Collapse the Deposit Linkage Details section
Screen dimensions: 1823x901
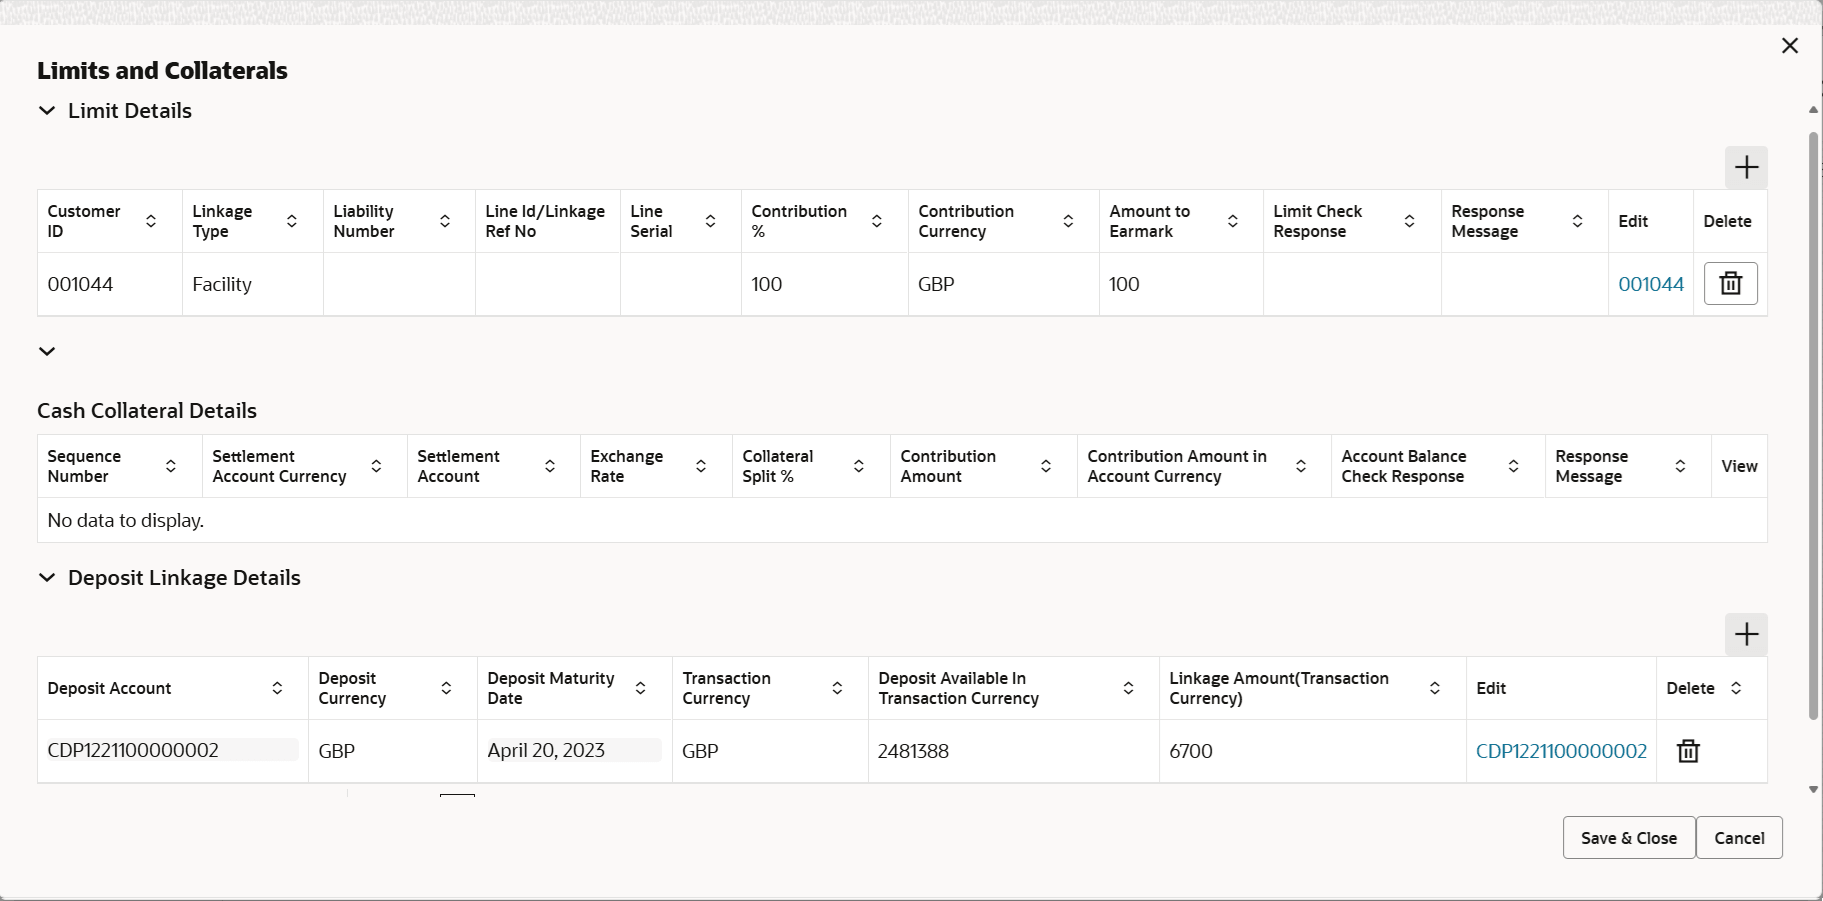(x=47, y=578)
